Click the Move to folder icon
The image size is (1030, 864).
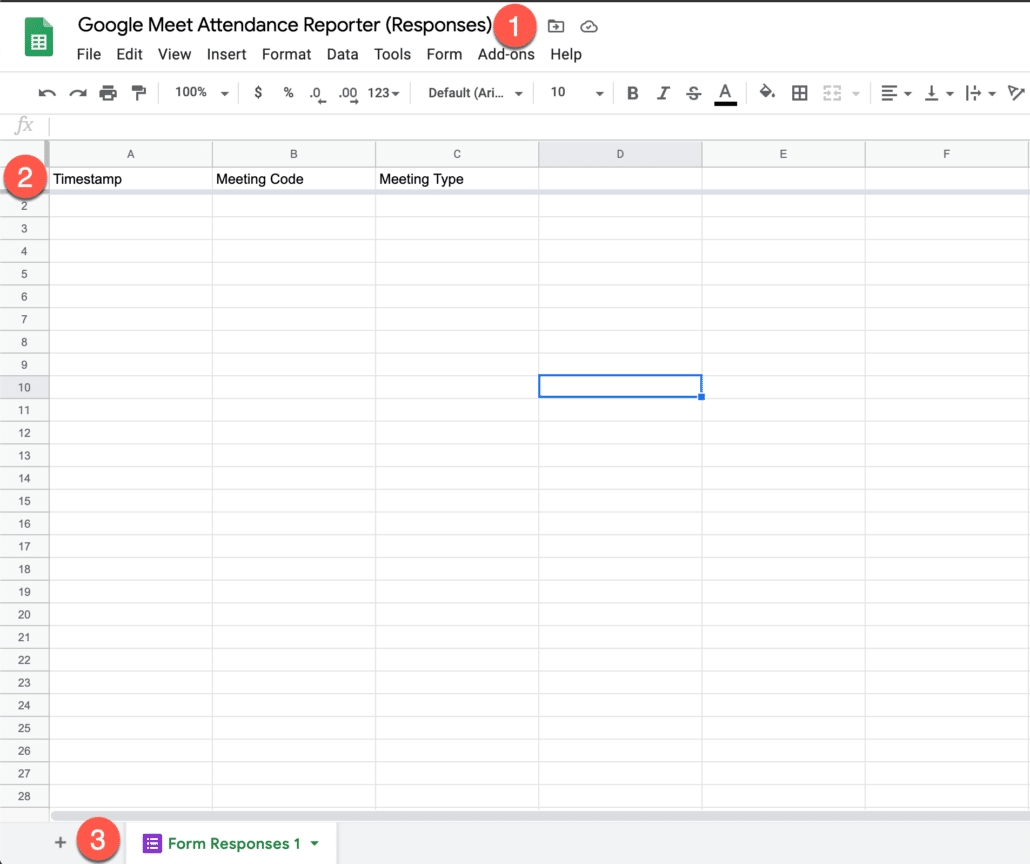tap(556, 26)
